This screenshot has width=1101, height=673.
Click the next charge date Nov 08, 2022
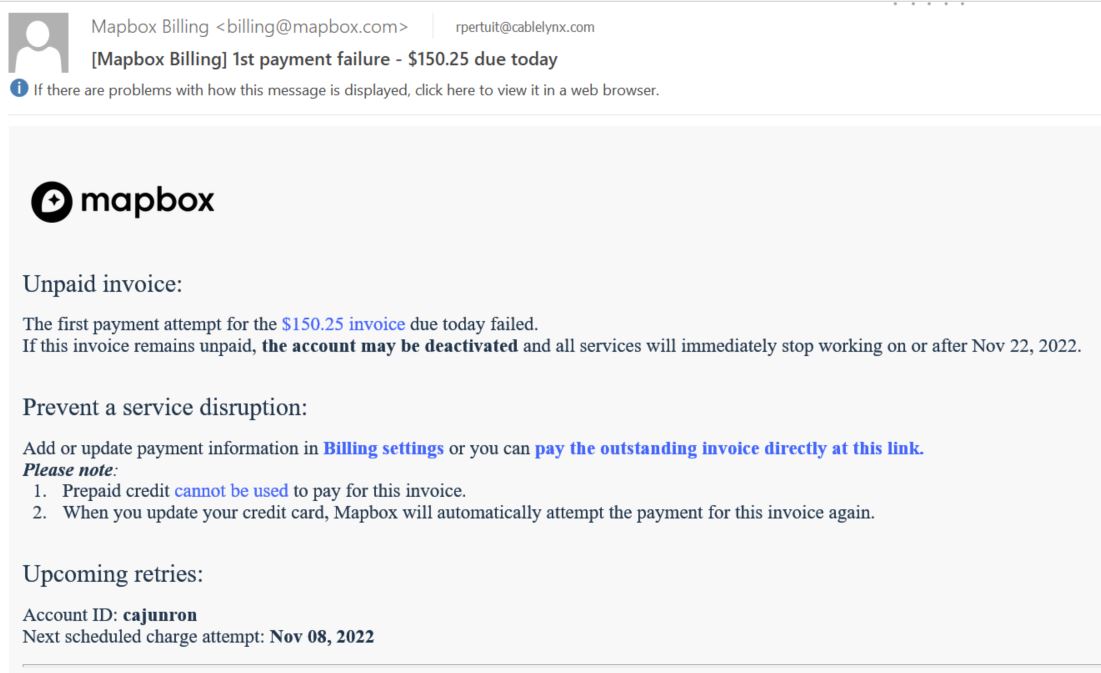point(322,636)
